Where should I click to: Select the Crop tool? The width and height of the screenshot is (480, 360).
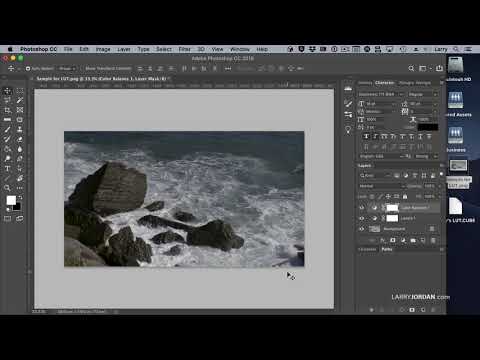coord(7,110)
